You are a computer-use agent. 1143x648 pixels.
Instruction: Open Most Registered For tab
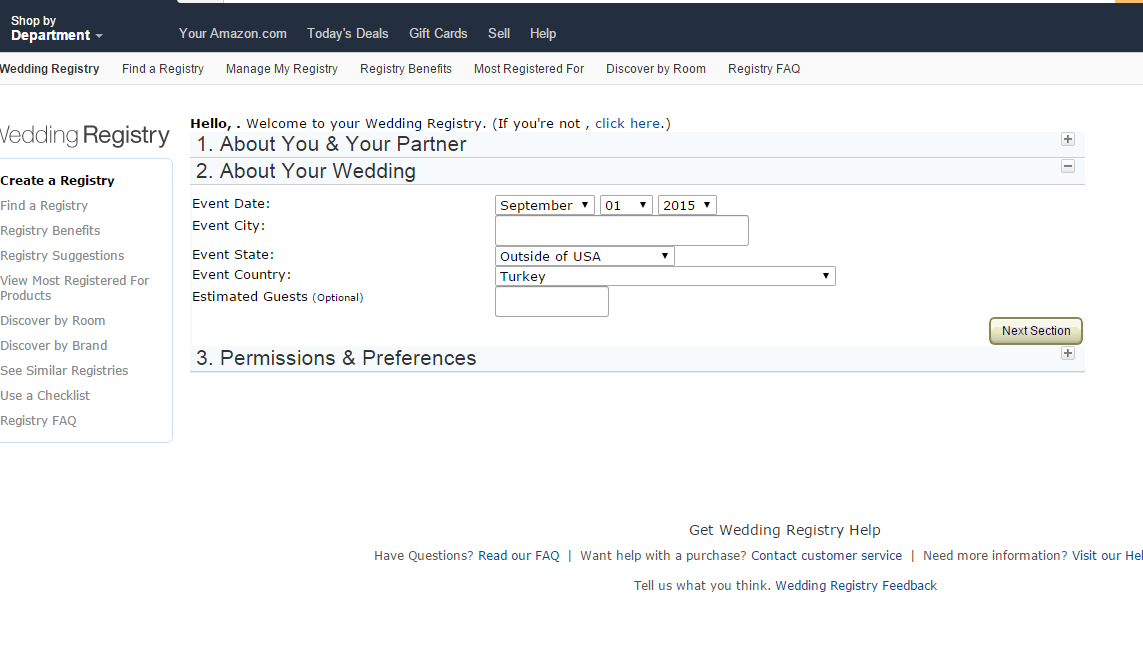528,69
